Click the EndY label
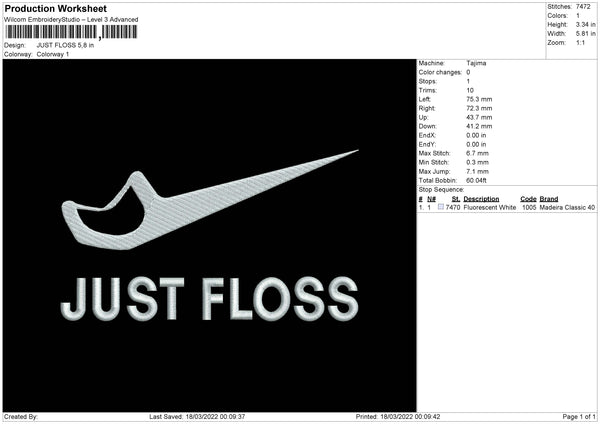 pyautogui.click(x=427, y=145)
